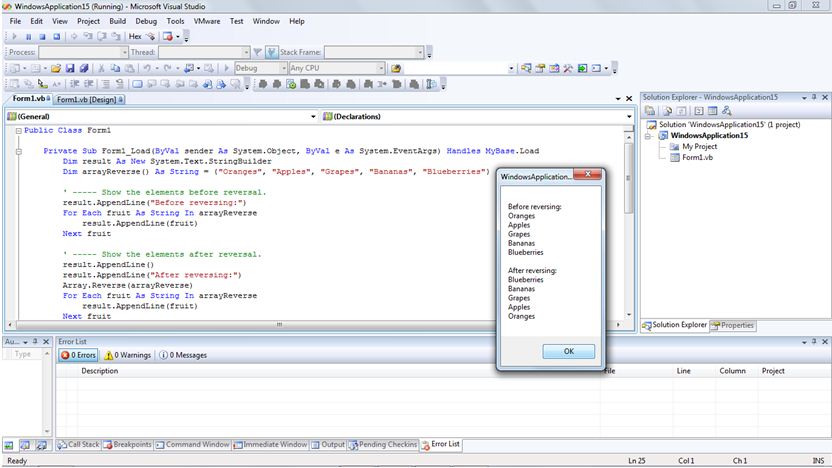Toggle the 0 Warnings filter button

[127, 355]
